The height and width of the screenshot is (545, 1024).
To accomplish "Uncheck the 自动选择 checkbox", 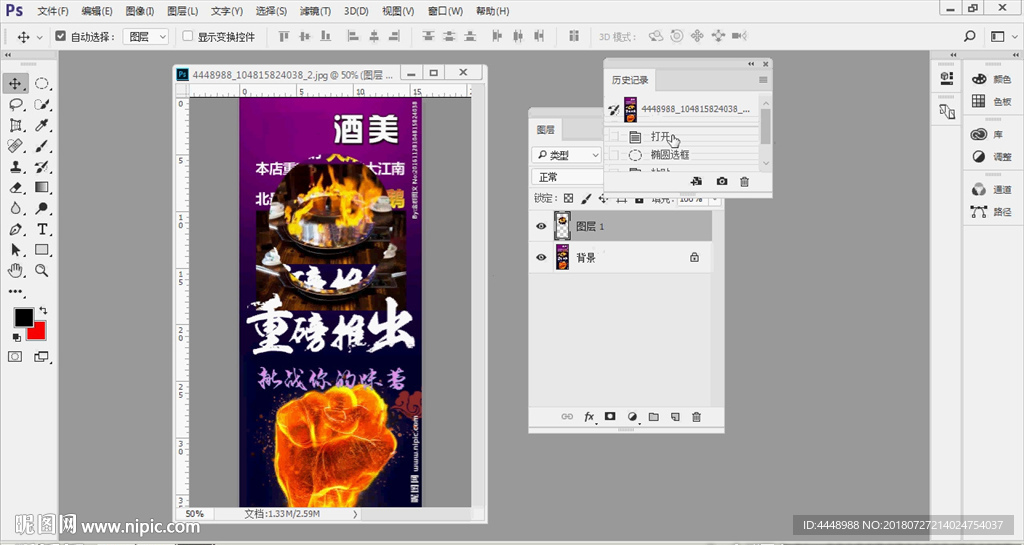I will [60, 37].
